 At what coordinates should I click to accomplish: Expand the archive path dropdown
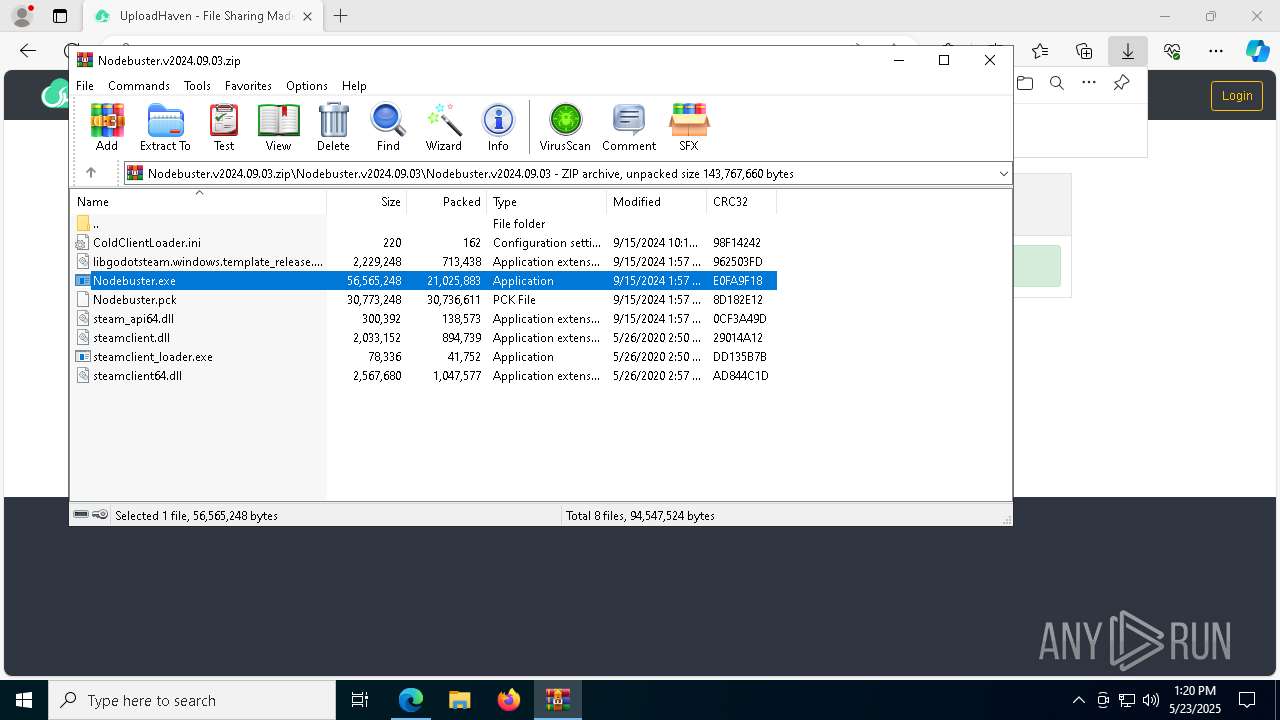click(1003, 174)
